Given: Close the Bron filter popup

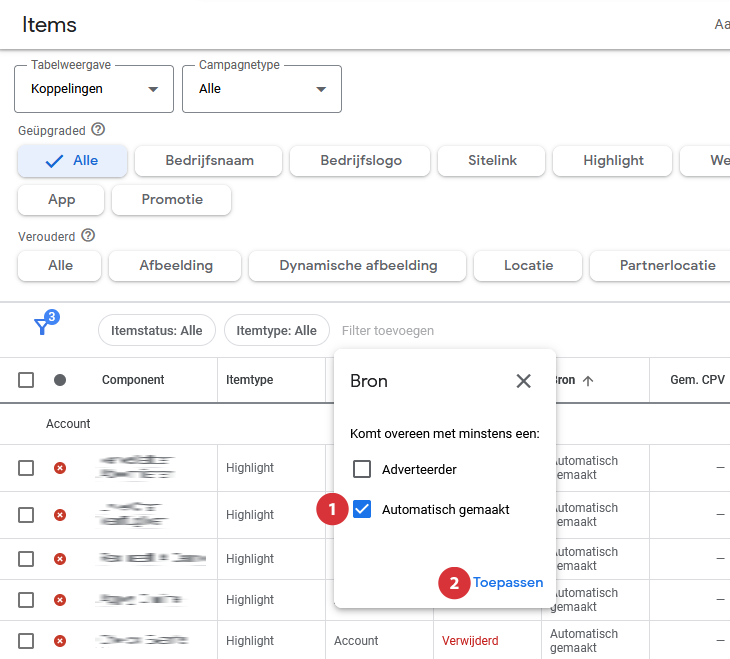Looking at the screenshot, I should tap(523, 381).
